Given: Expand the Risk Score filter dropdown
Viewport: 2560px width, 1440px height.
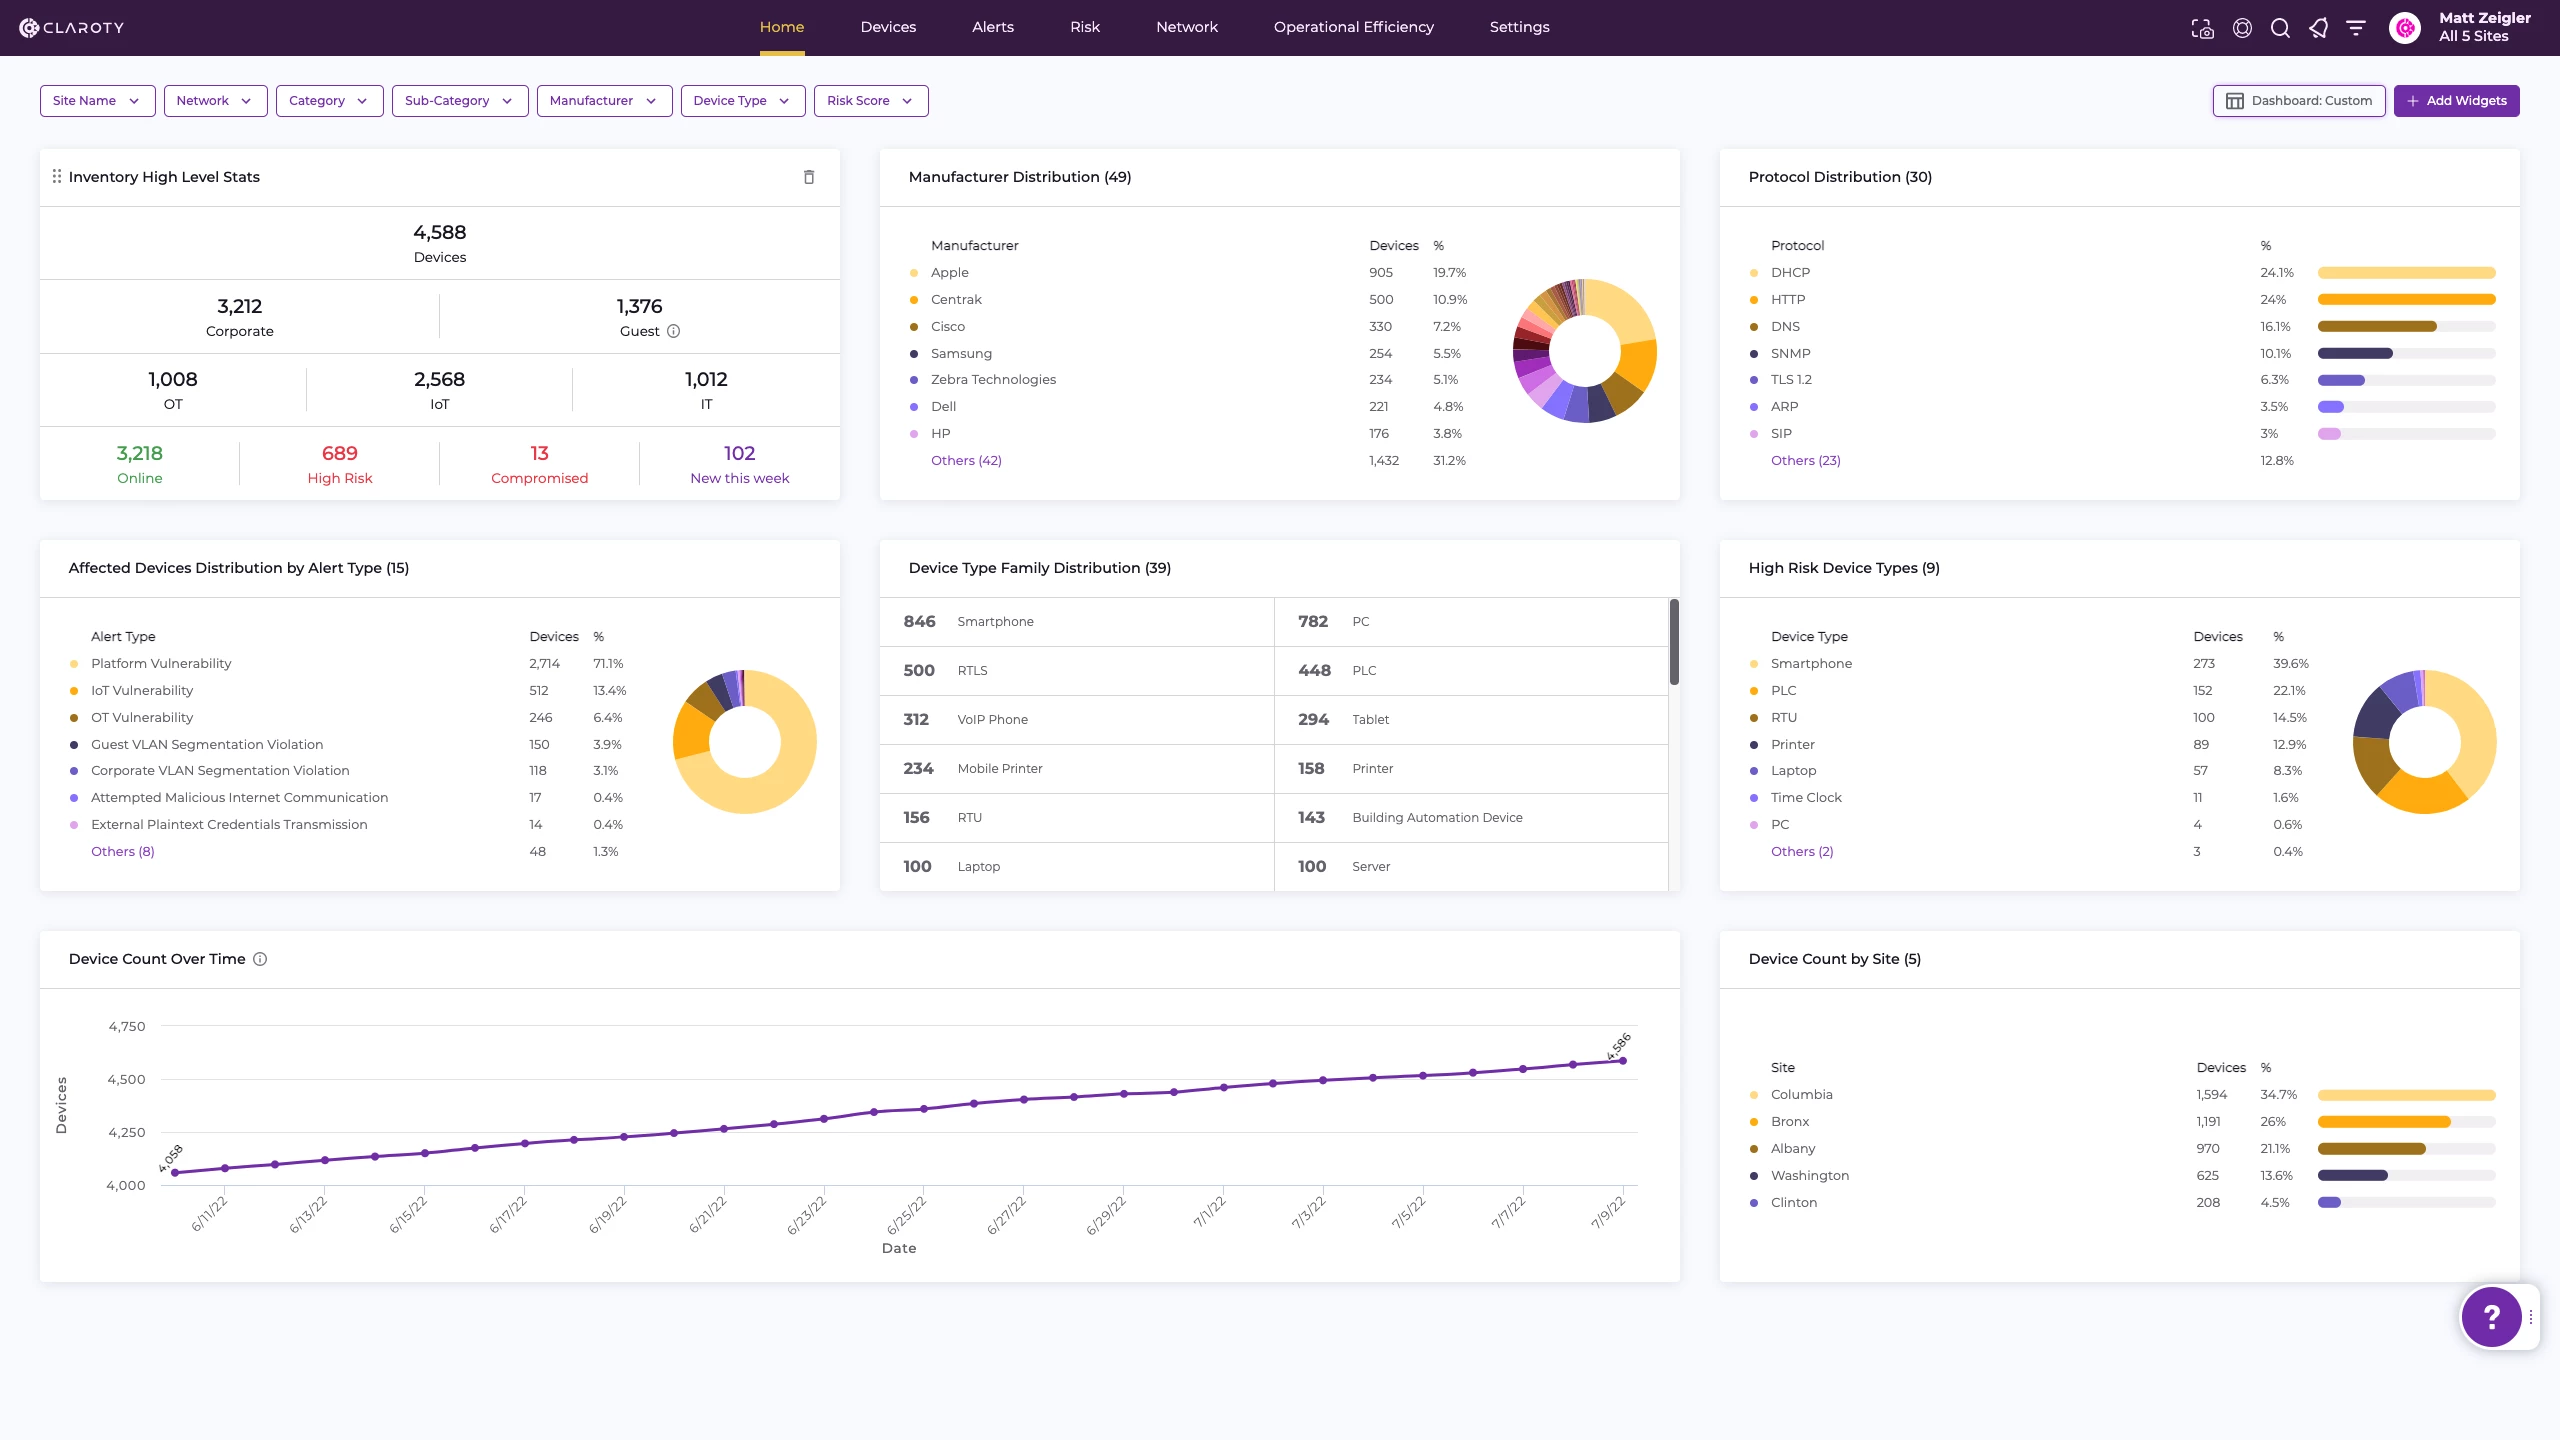Looking at the screenshot, I should click(870, 101).
